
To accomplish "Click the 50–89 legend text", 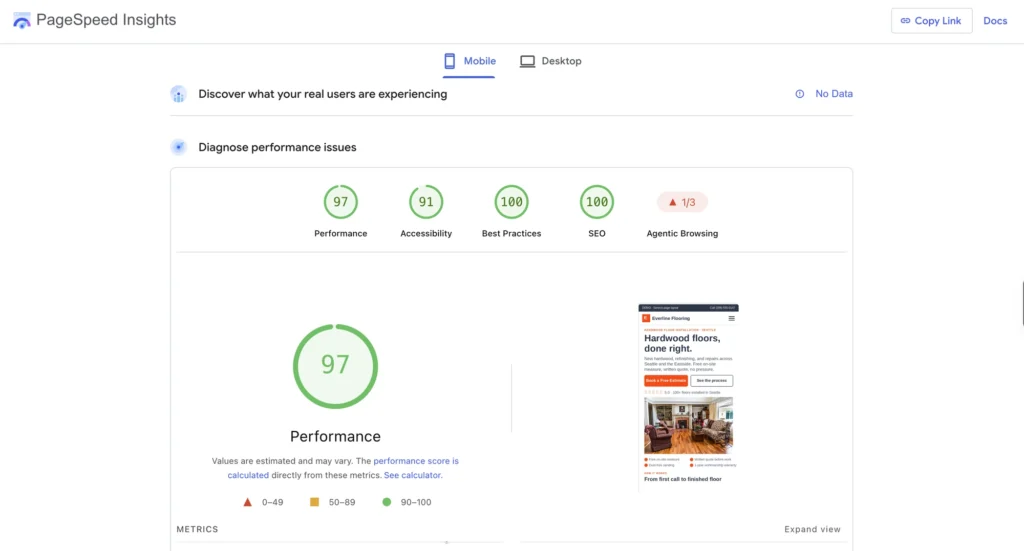I will [342, 502].
